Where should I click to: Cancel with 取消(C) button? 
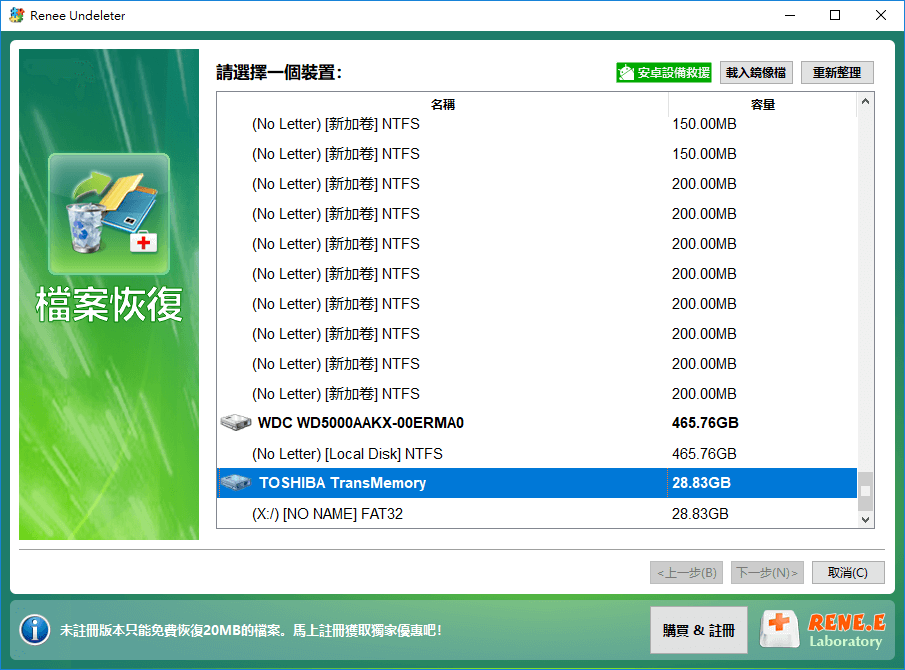[848, 572]
